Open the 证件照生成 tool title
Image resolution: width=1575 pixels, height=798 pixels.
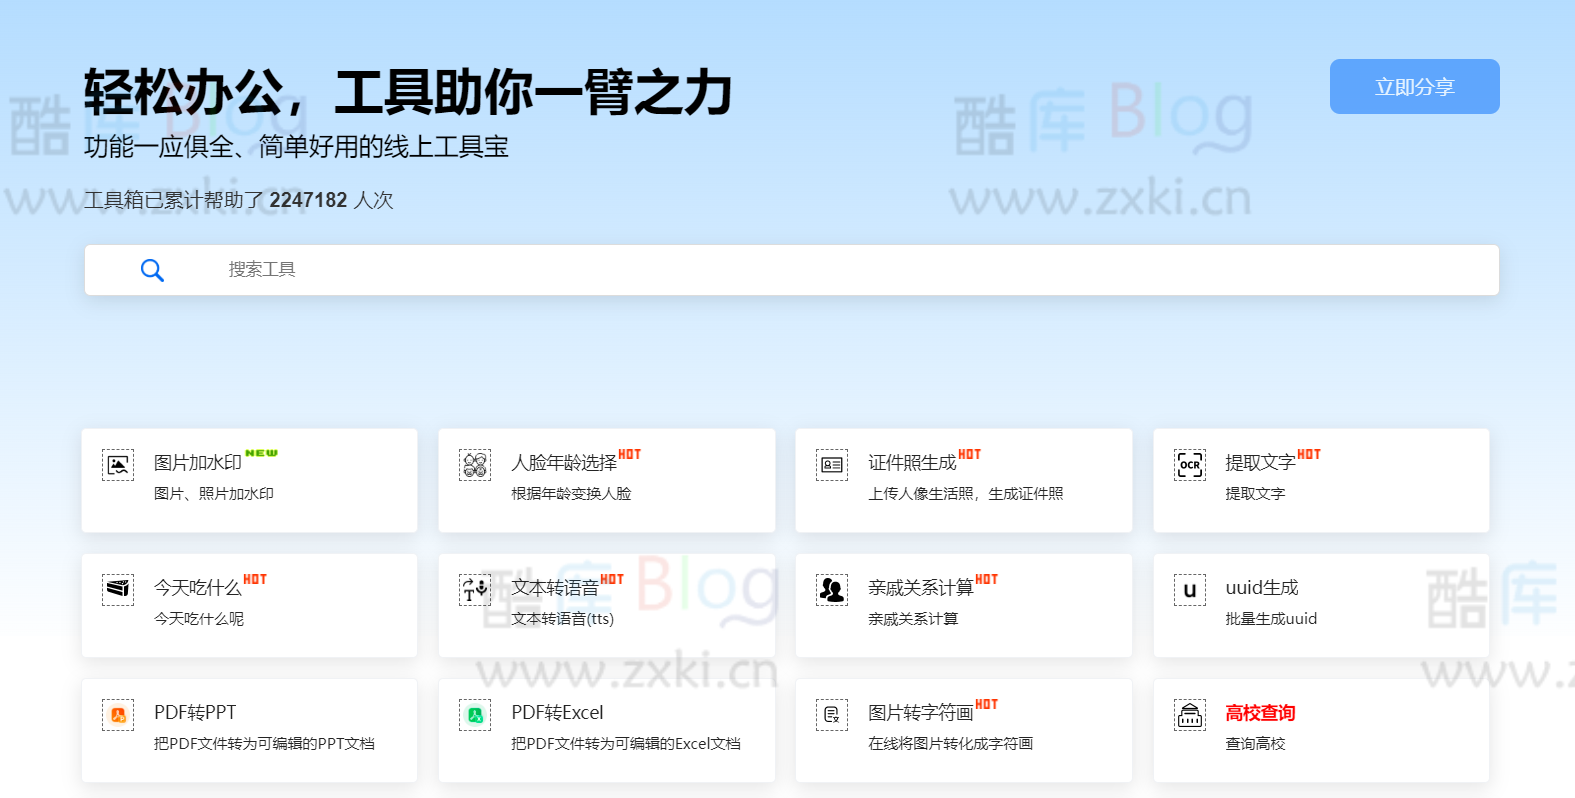coord(912,463)
